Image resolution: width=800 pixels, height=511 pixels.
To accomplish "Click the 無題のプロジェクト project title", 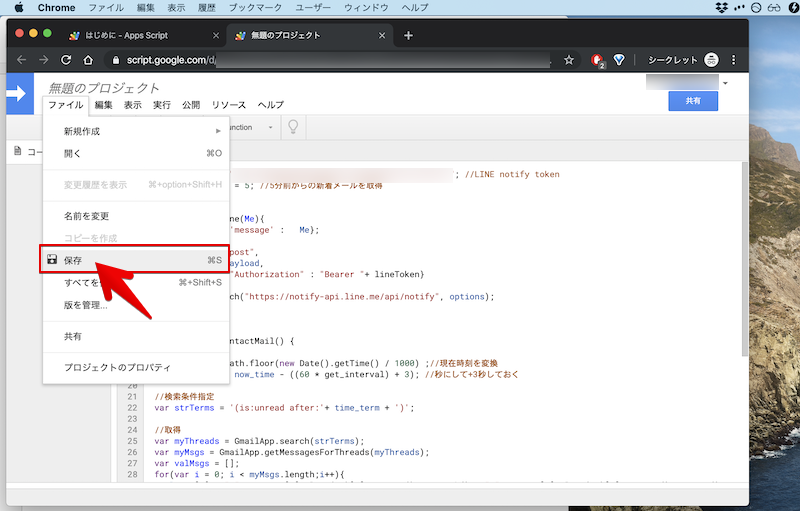I will coord(104,88).
